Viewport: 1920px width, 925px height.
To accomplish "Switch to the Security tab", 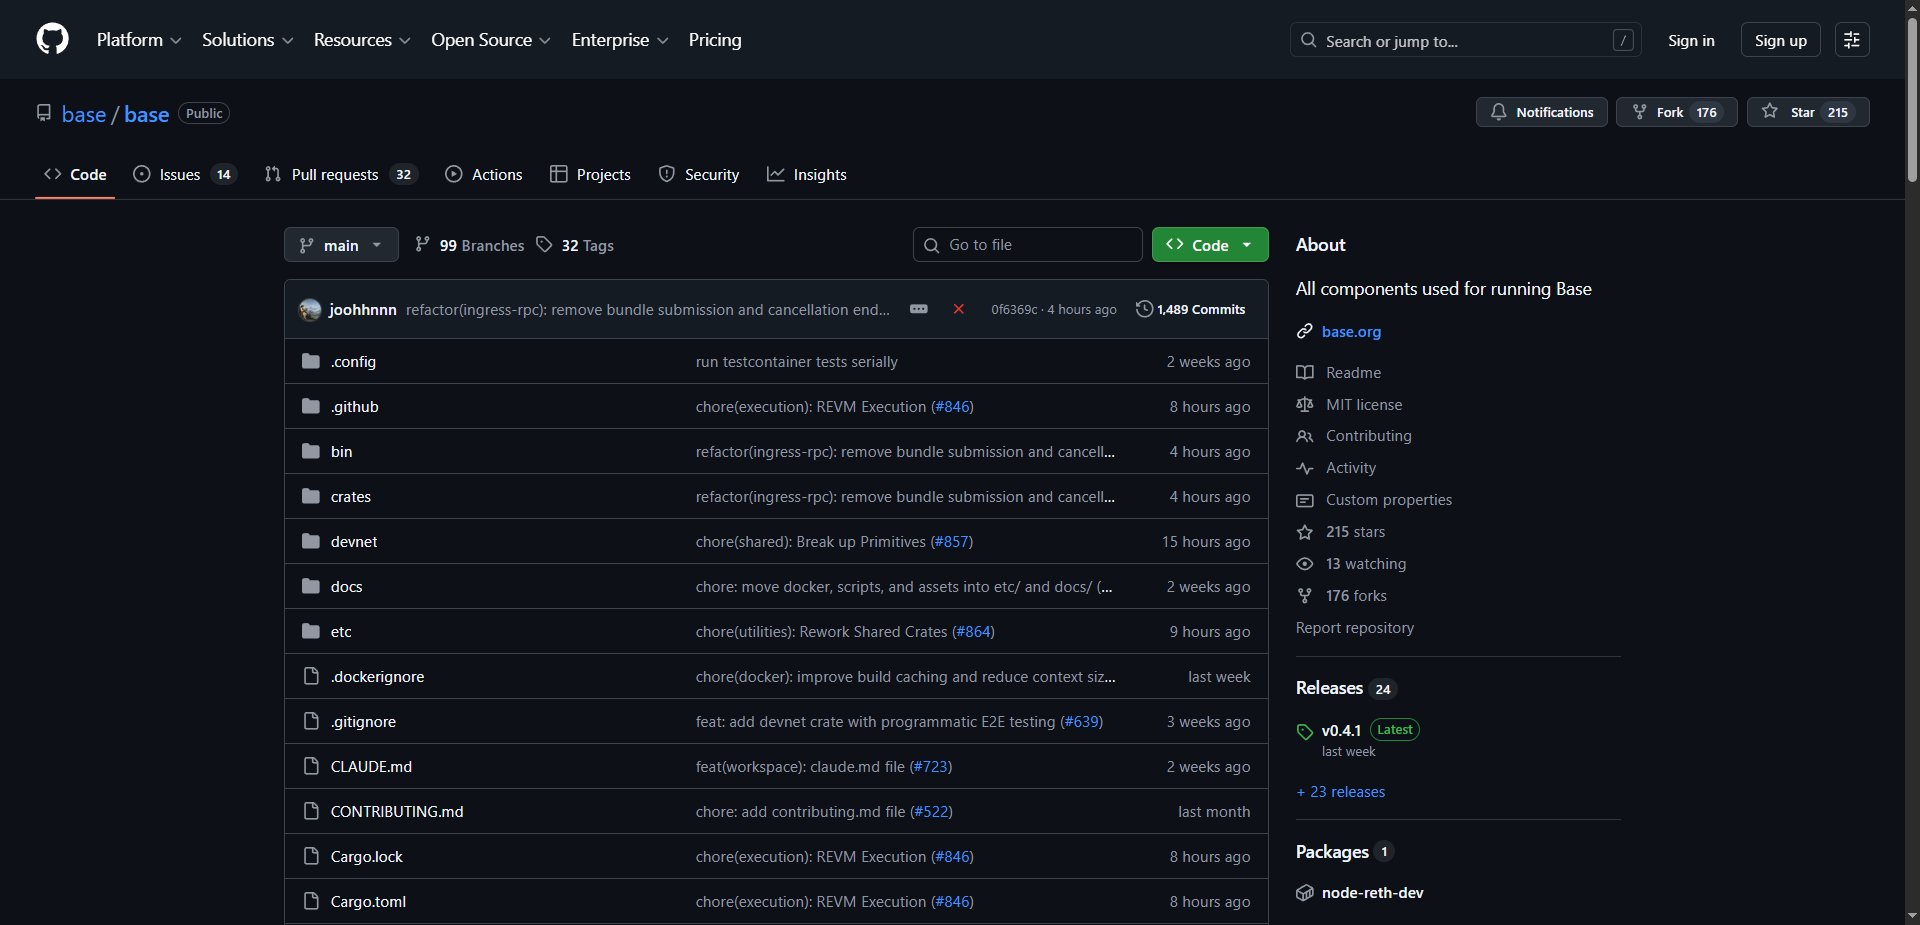I will point(699,174).
